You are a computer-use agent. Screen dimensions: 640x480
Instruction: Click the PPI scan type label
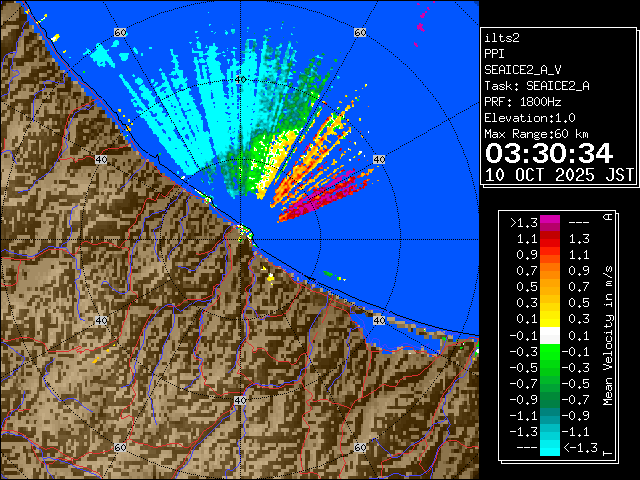tap(495, 53)
